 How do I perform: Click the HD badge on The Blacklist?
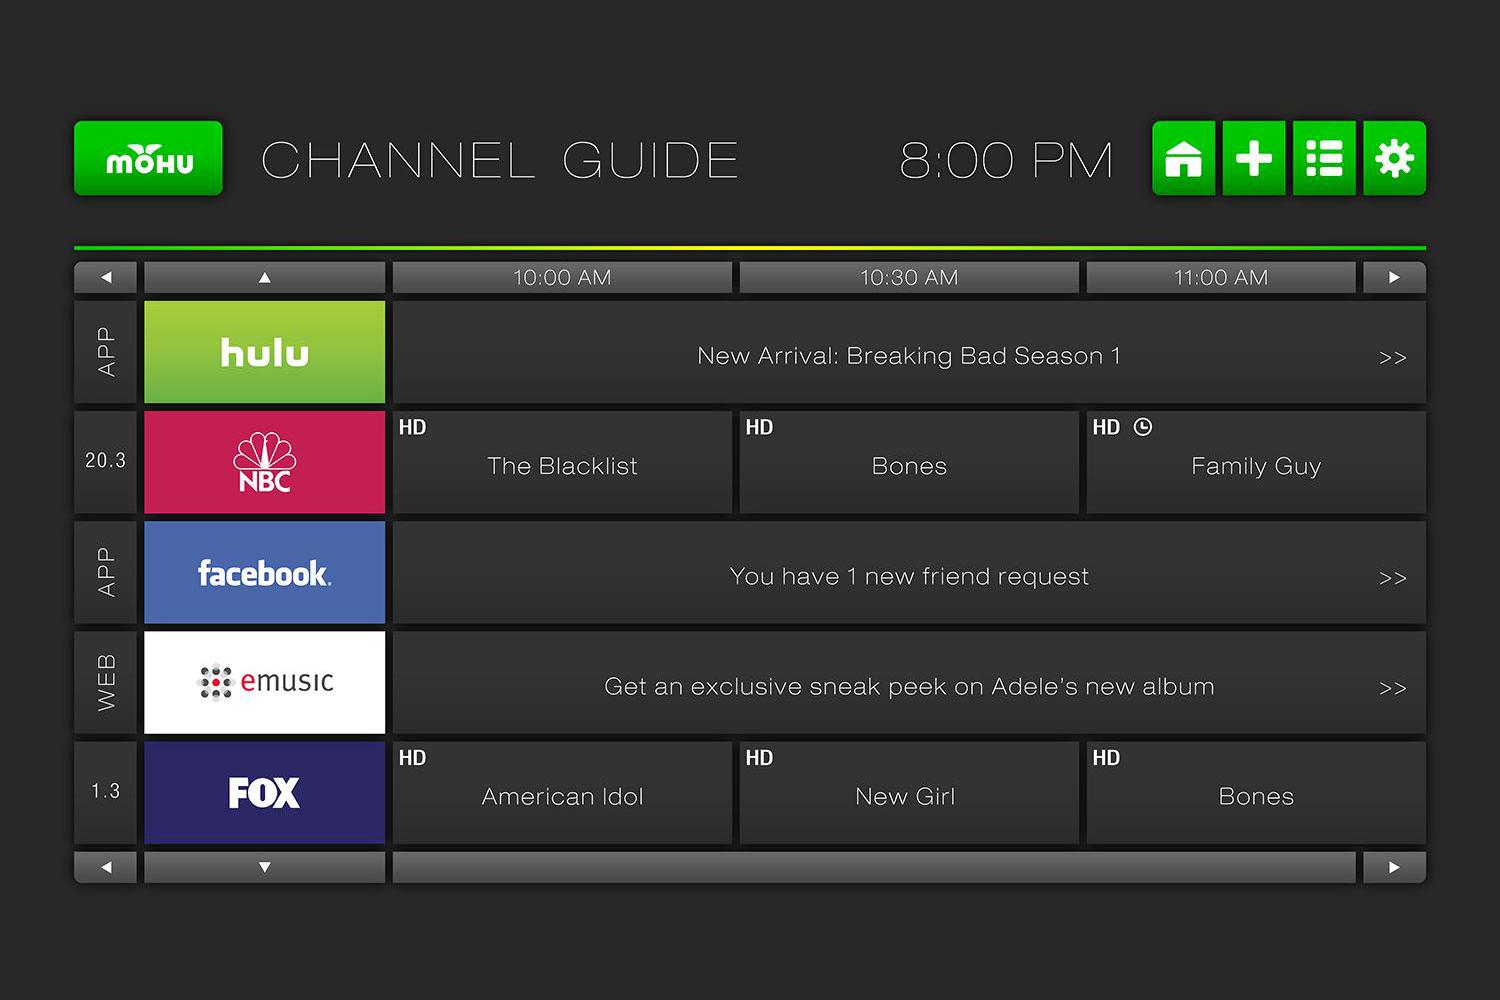(x=412, y=427)
